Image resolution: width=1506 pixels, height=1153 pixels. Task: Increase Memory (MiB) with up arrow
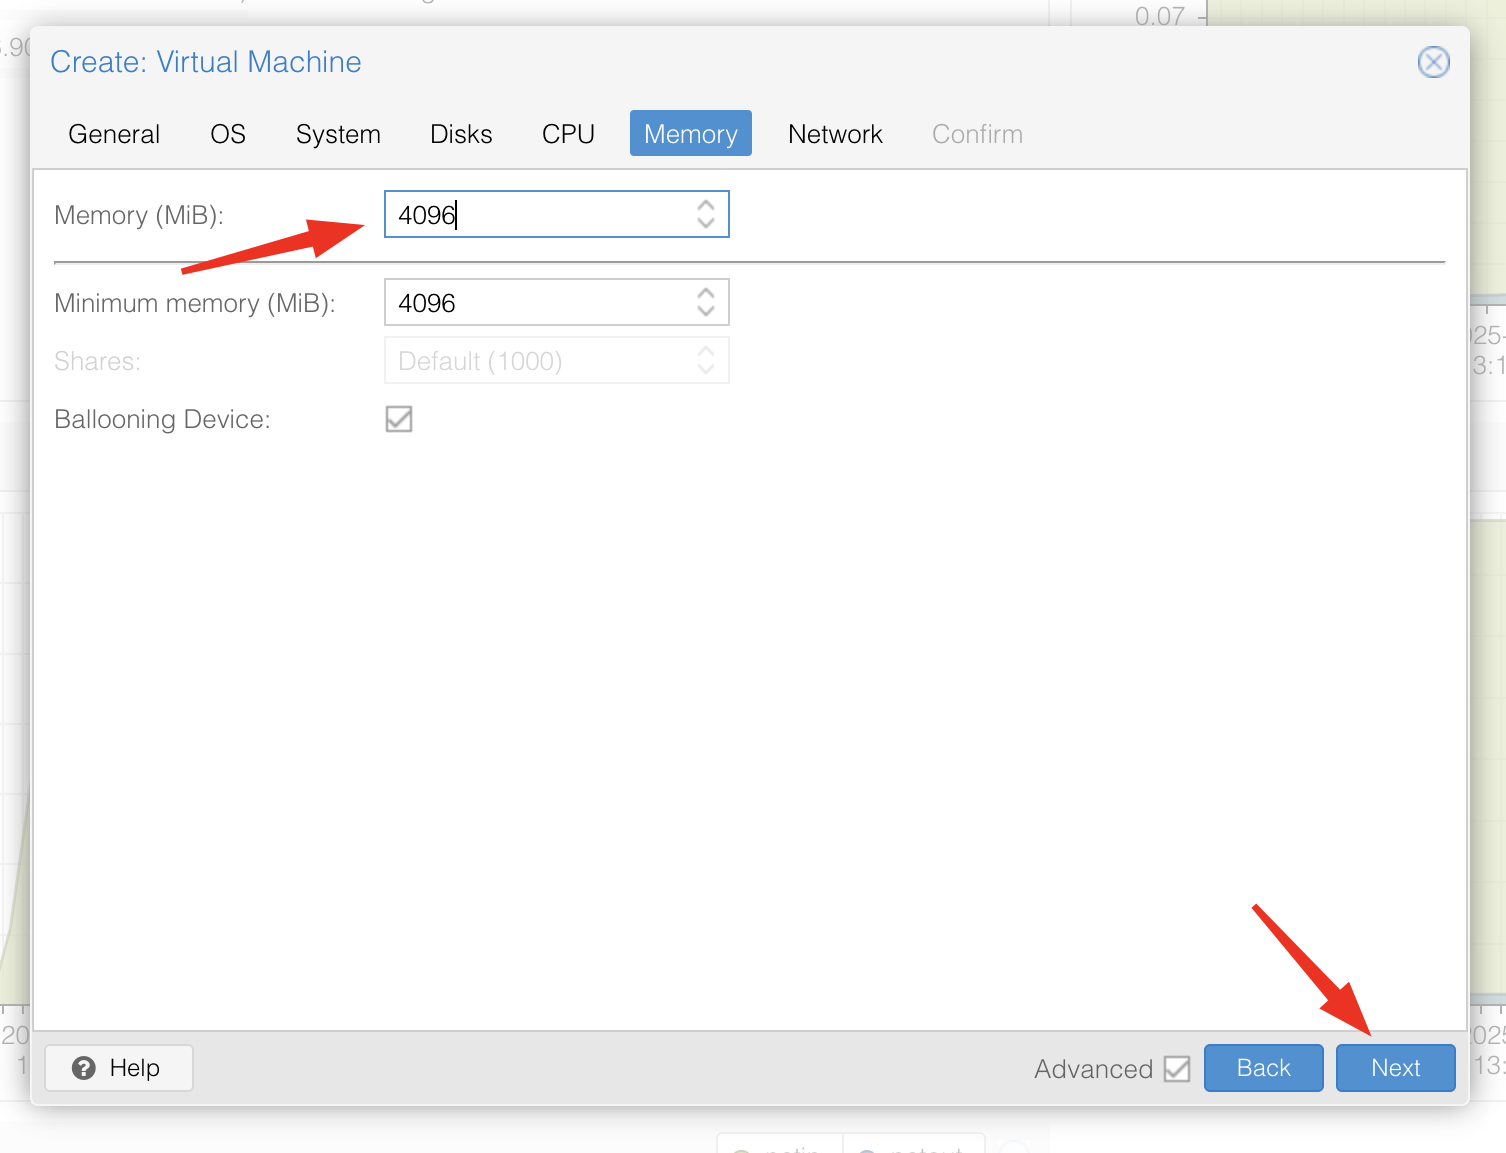tap(706, 205)
